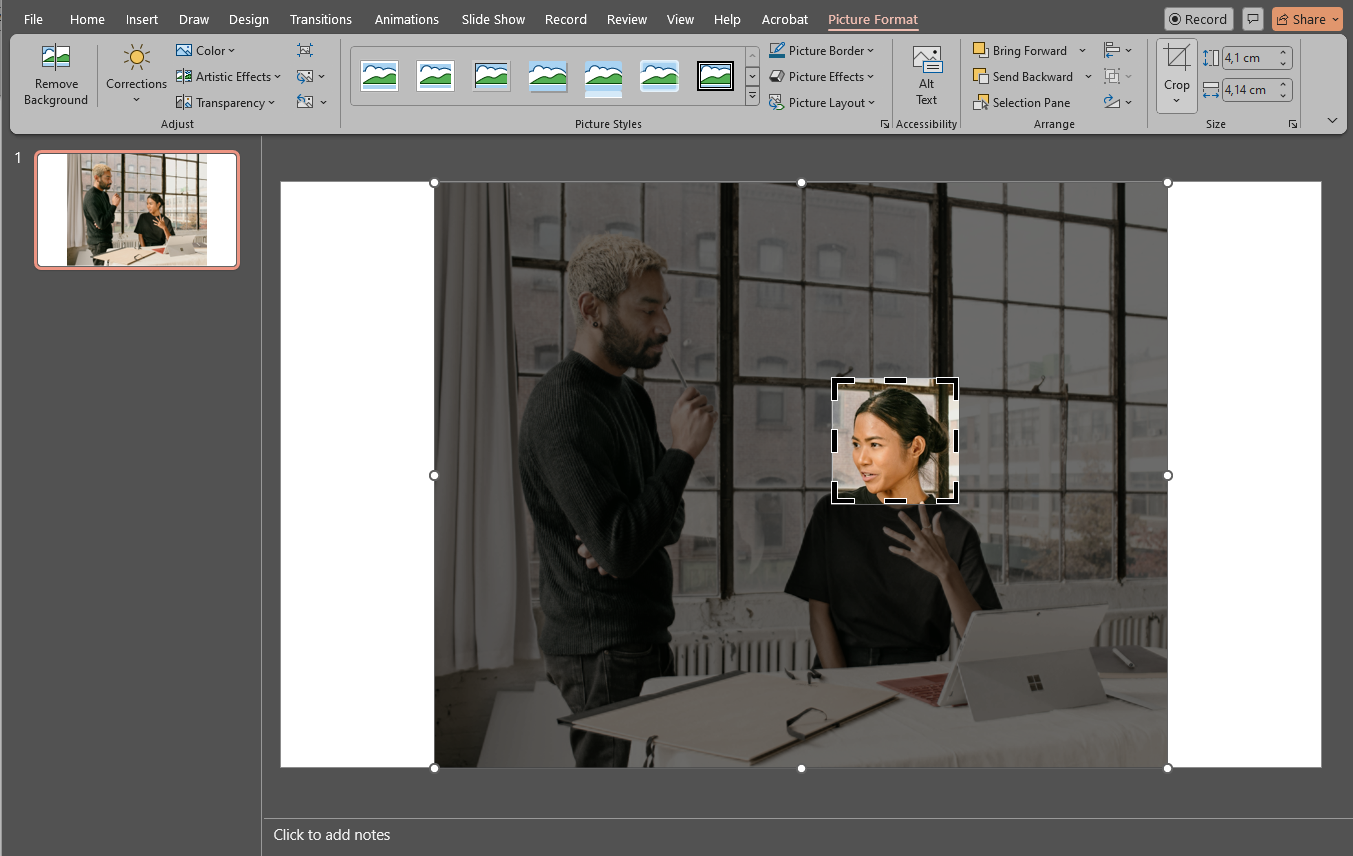Apply the fourth picture style with shadow

tap(548, 76)
